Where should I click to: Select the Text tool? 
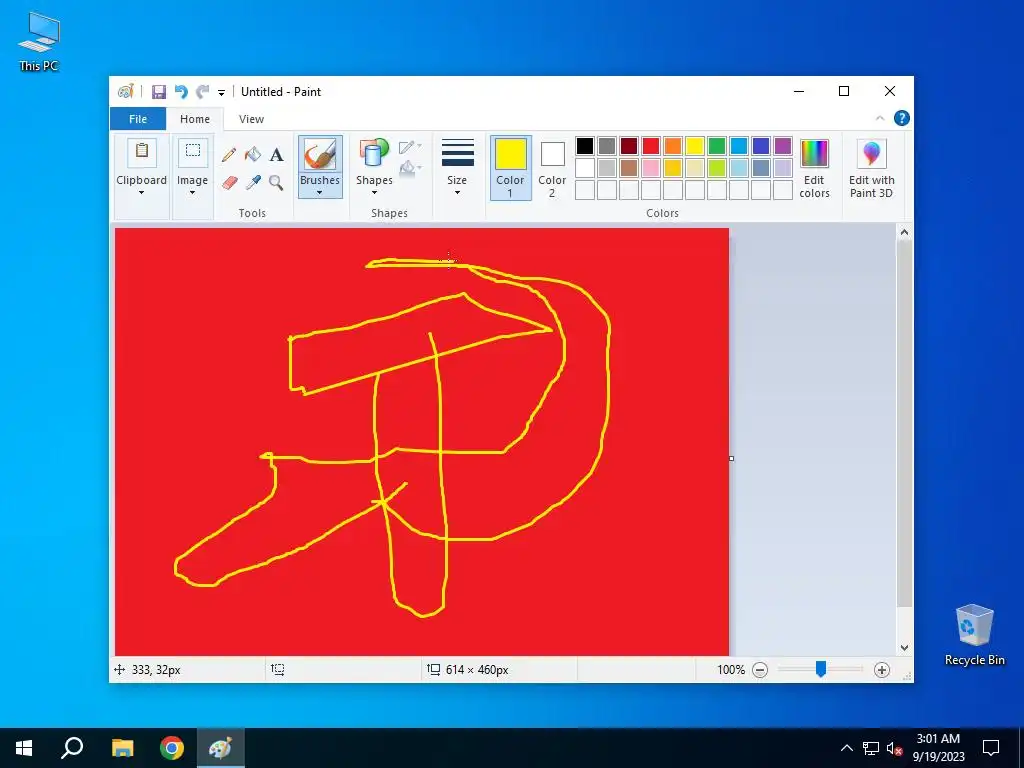tap(276, 155)
